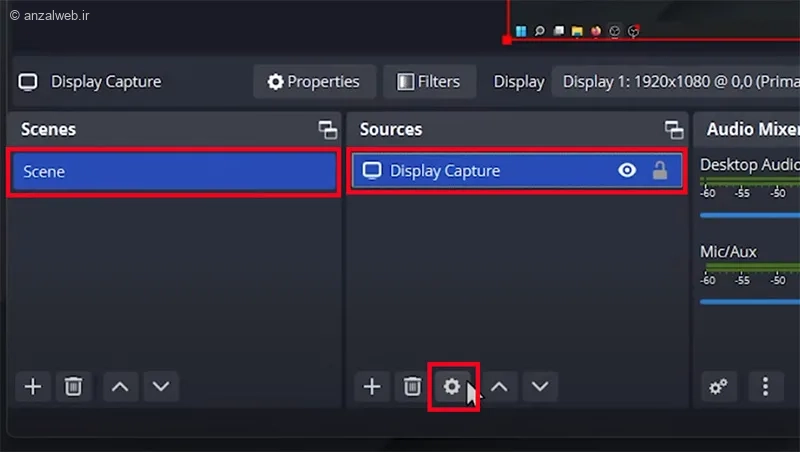Move the scene down in Scenes list
This screenshot has width=800, height=452.
161,387
